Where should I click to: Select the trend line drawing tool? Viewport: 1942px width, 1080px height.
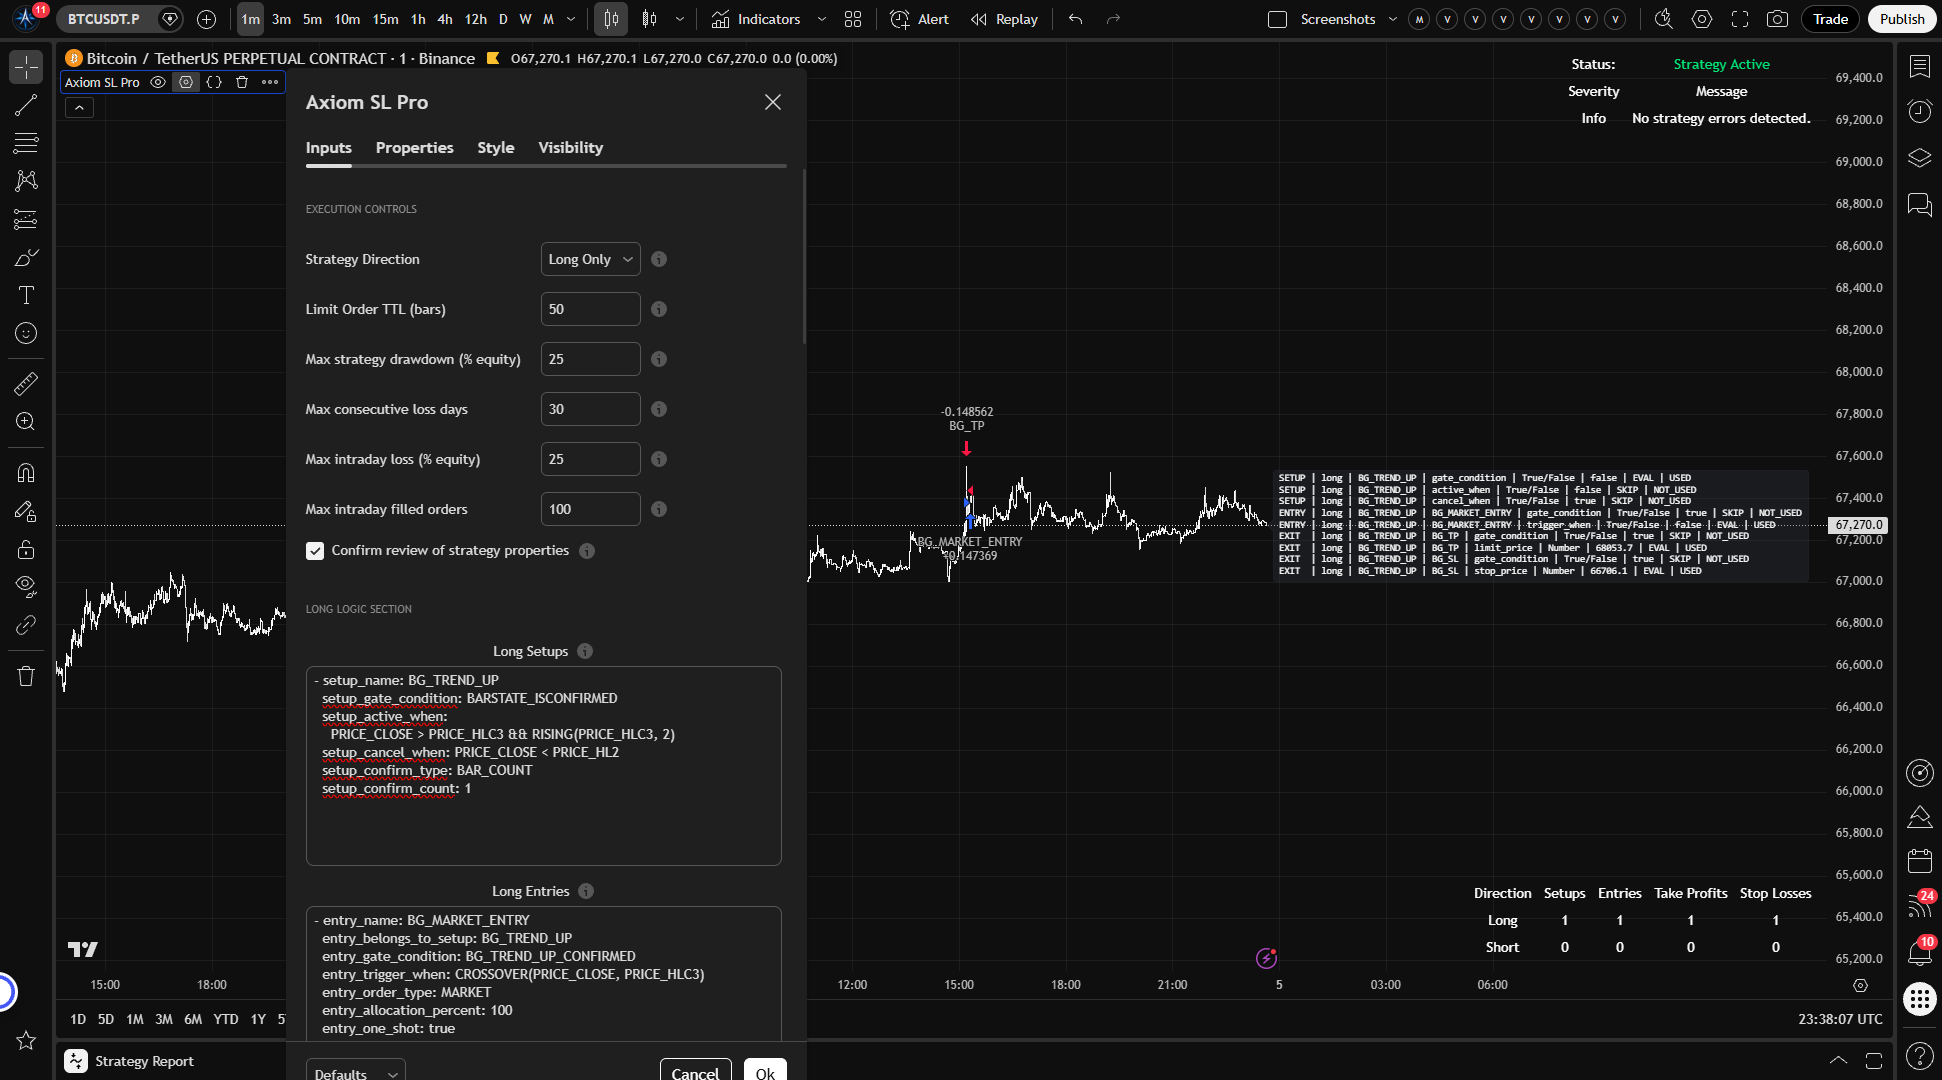click(26, 105)
